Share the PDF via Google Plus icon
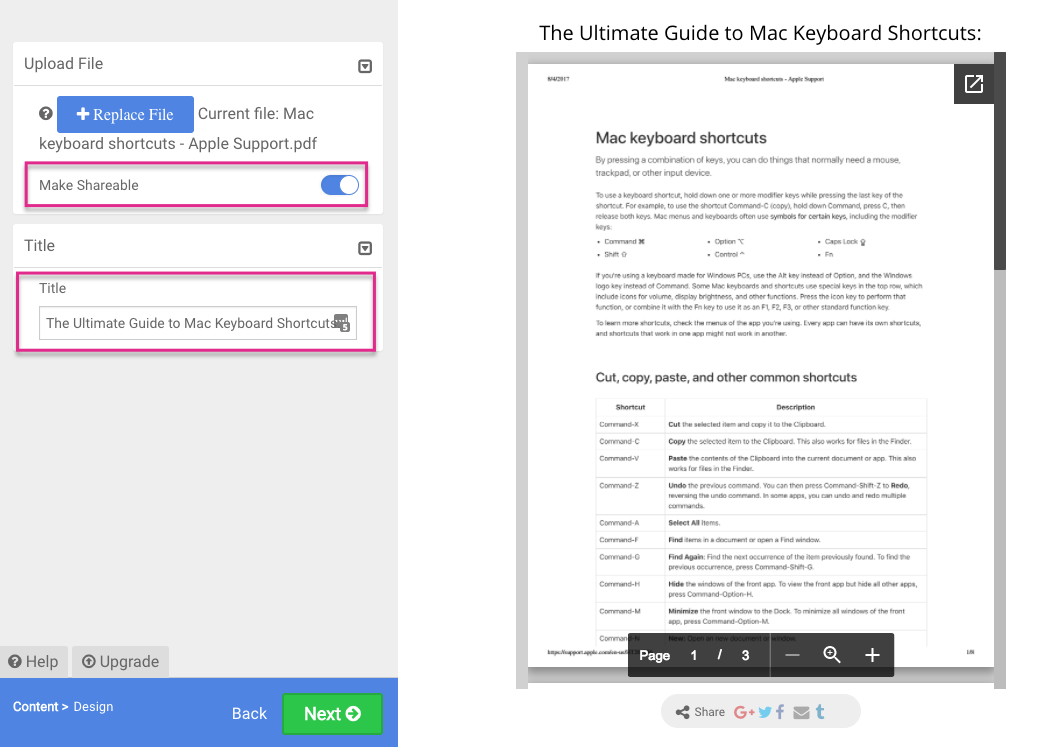 coord(744,712)
